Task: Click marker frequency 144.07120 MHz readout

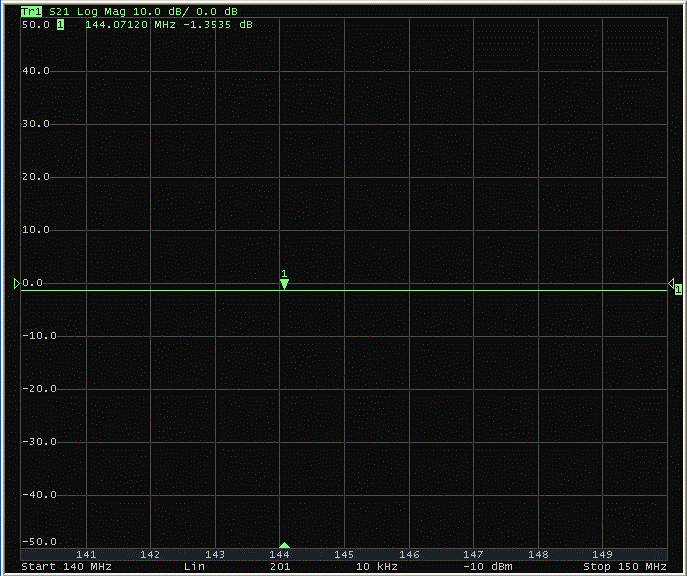Action: [x=130, y=25]
